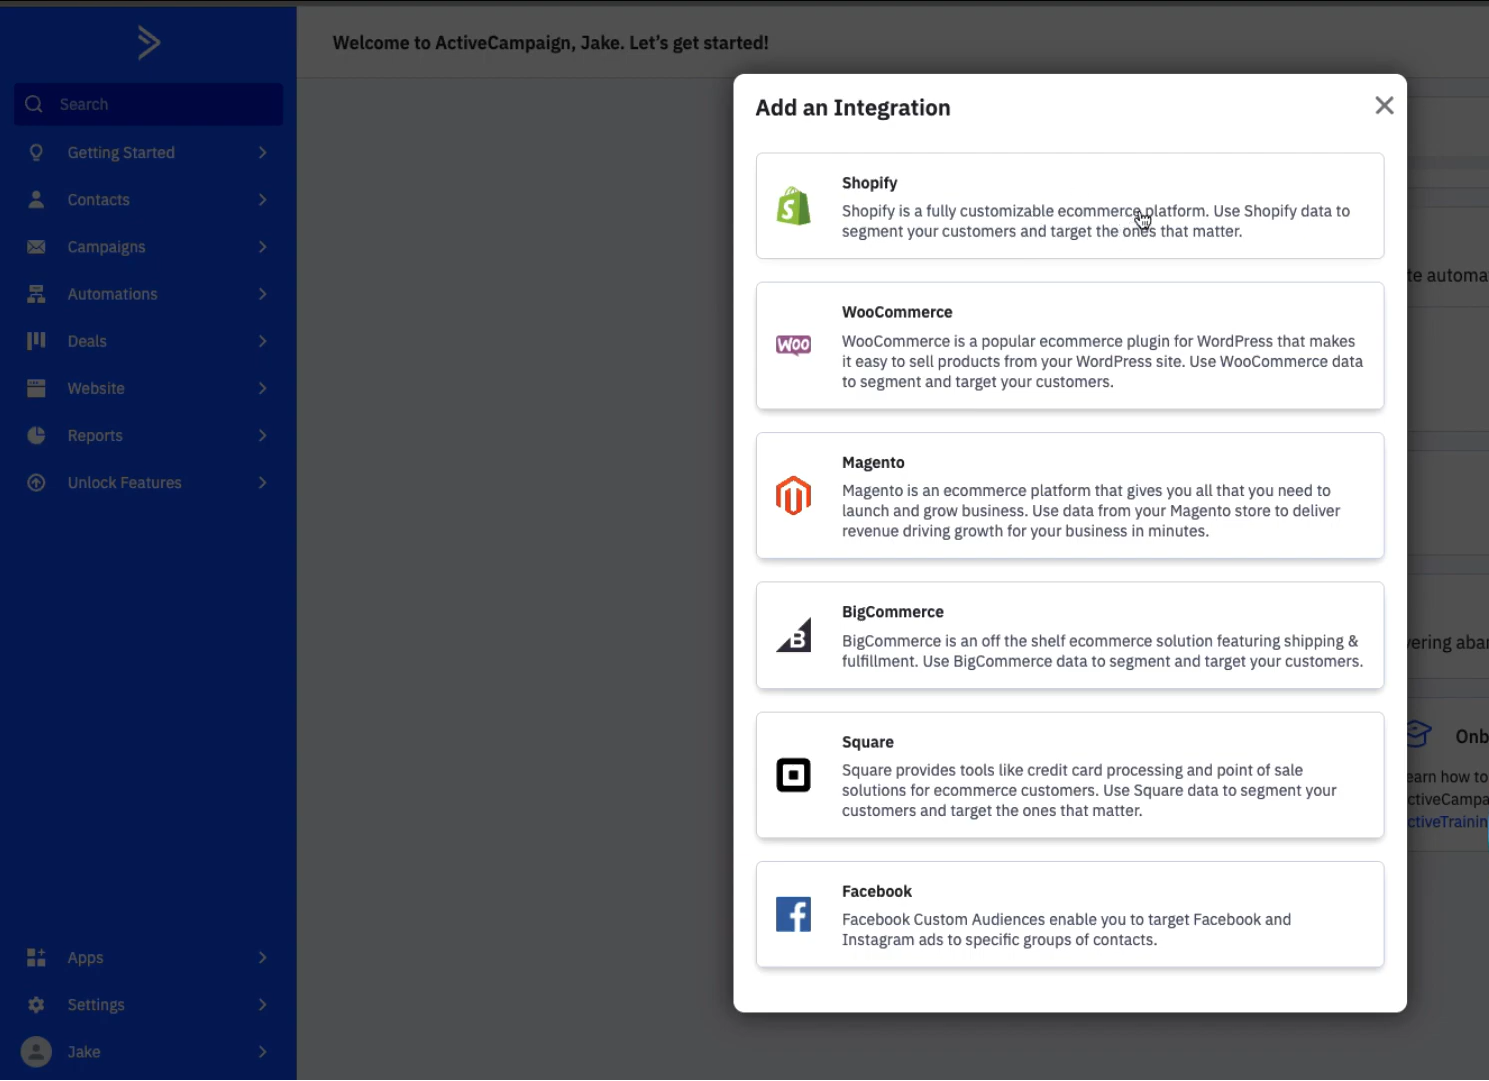The image size is (1489, 1081).
Task: Click the search magnifier icon
Action: (34, 104)
